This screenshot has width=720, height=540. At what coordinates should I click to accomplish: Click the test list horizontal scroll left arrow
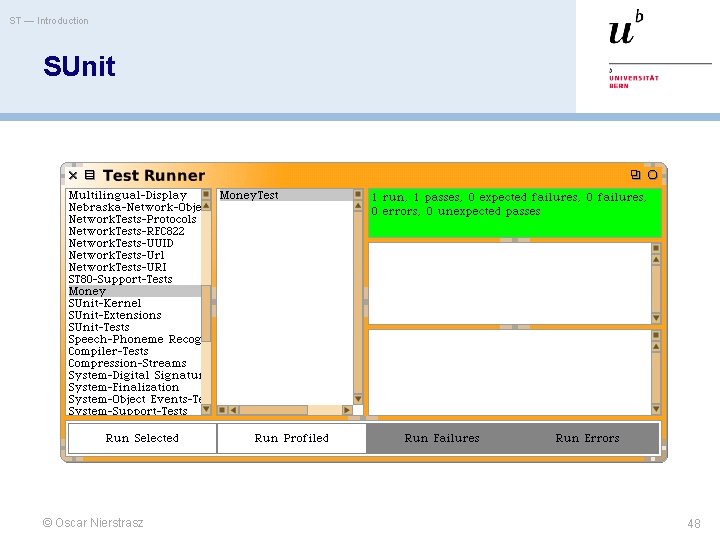point(233,410)
